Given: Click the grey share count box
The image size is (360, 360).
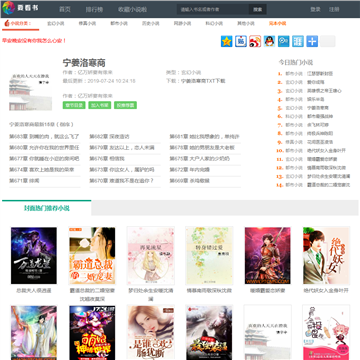Looking at the screenshot, I should click(x=328, y=41).
